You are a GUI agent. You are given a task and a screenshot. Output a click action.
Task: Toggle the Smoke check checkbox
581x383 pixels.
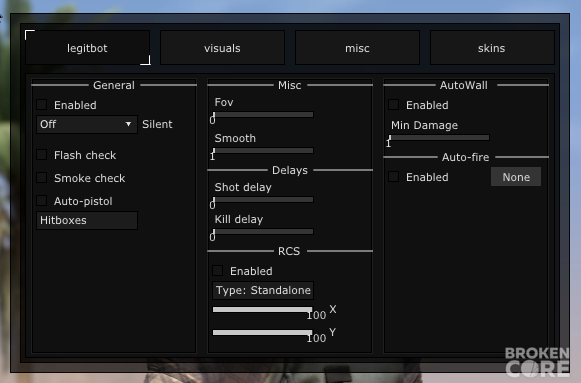click(42, 178)
